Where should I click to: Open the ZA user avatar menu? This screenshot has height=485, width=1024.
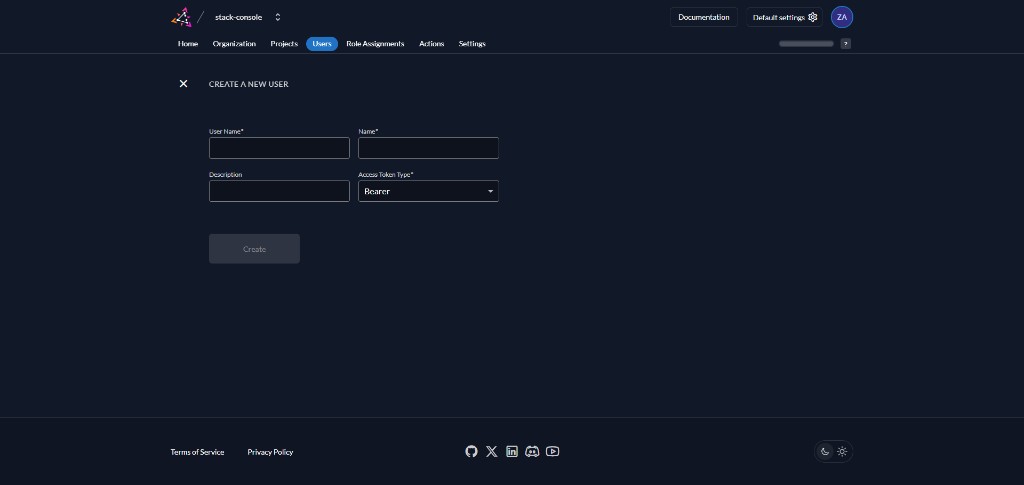point(842,18)
